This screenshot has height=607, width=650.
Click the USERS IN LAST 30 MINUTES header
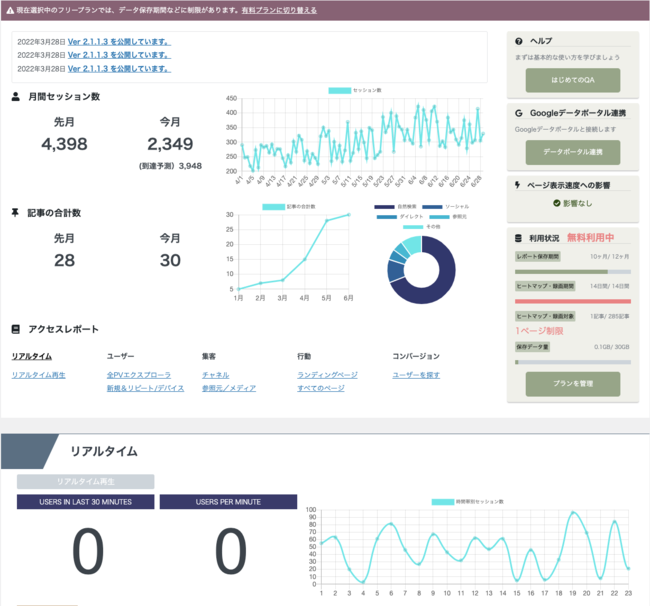(85, 502)
